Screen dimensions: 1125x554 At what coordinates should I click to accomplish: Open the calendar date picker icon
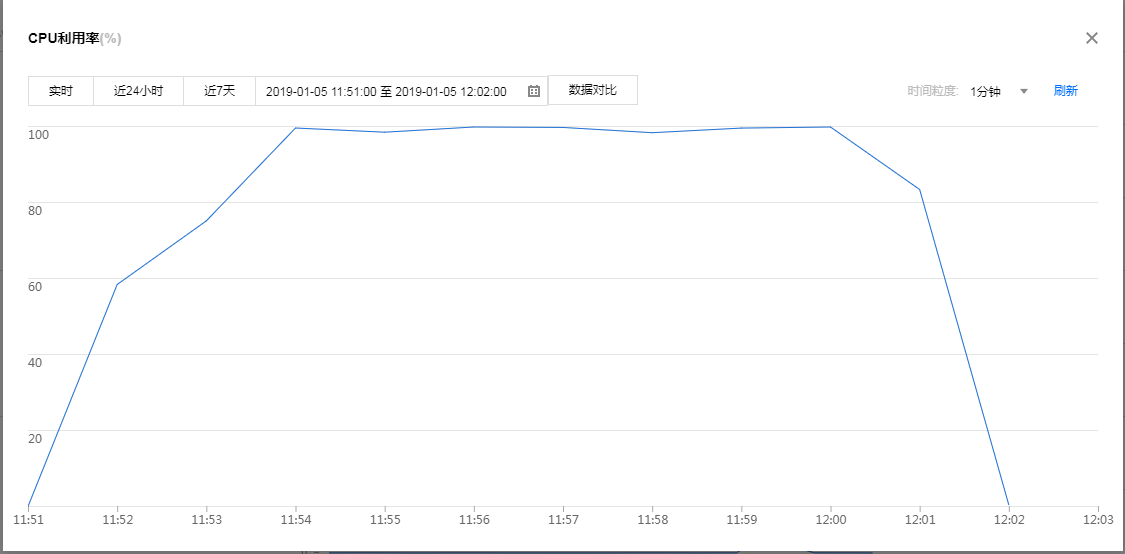pyautogui.click(x=534, y=91)
